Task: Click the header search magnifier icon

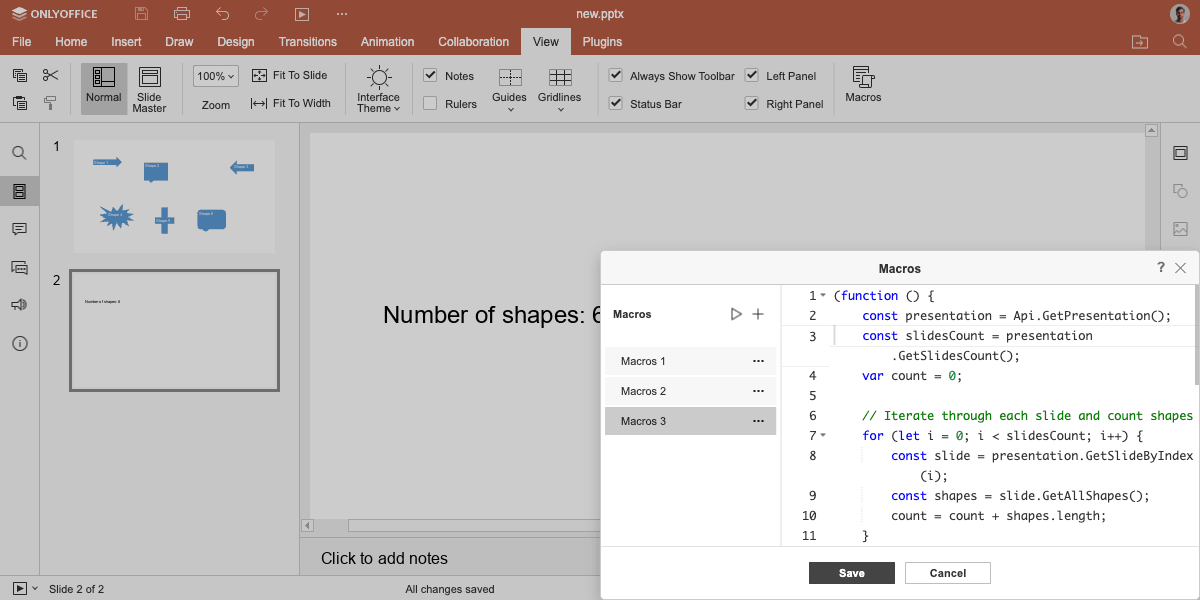Action: [1179, 42]
